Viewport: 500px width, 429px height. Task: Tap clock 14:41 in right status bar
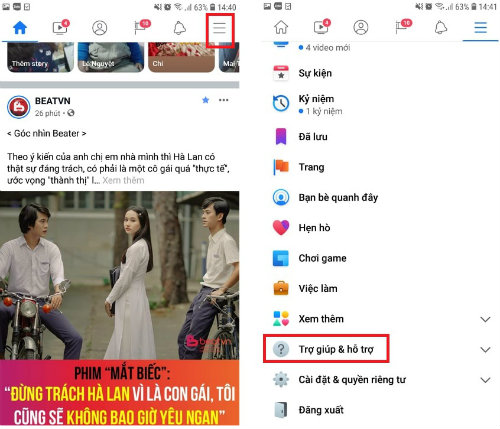click(488, 7)
